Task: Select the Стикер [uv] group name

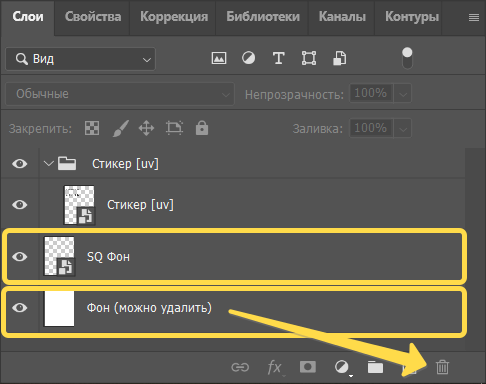Action: point(125,164)
